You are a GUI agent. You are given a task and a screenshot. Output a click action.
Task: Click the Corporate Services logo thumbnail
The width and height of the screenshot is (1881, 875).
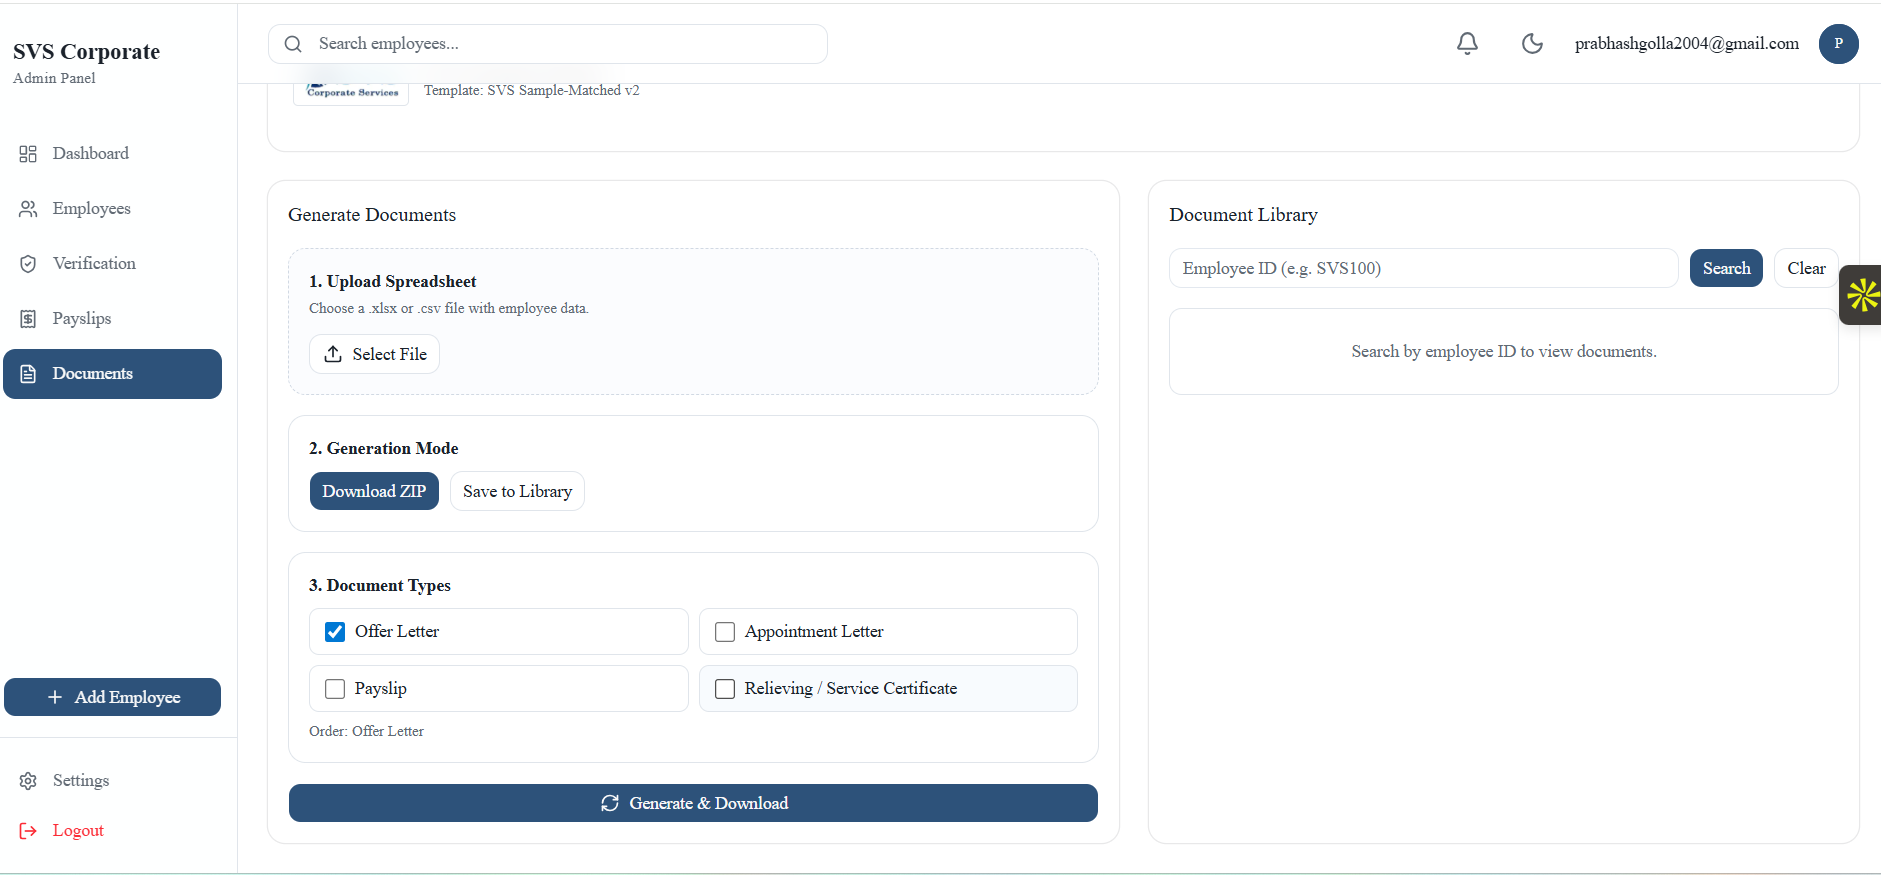[x=351, y=93]
